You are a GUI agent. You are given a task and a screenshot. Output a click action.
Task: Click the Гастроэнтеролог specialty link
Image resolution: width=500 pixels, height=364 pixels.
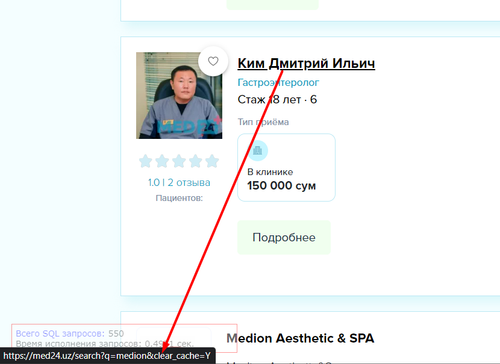(278, 82)
